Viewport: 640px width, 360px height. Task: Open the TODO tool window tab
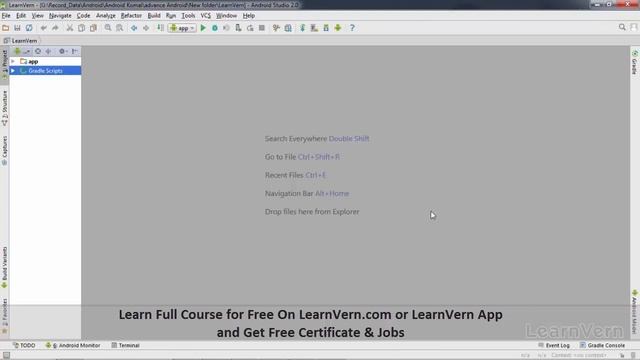coord(24,345)
